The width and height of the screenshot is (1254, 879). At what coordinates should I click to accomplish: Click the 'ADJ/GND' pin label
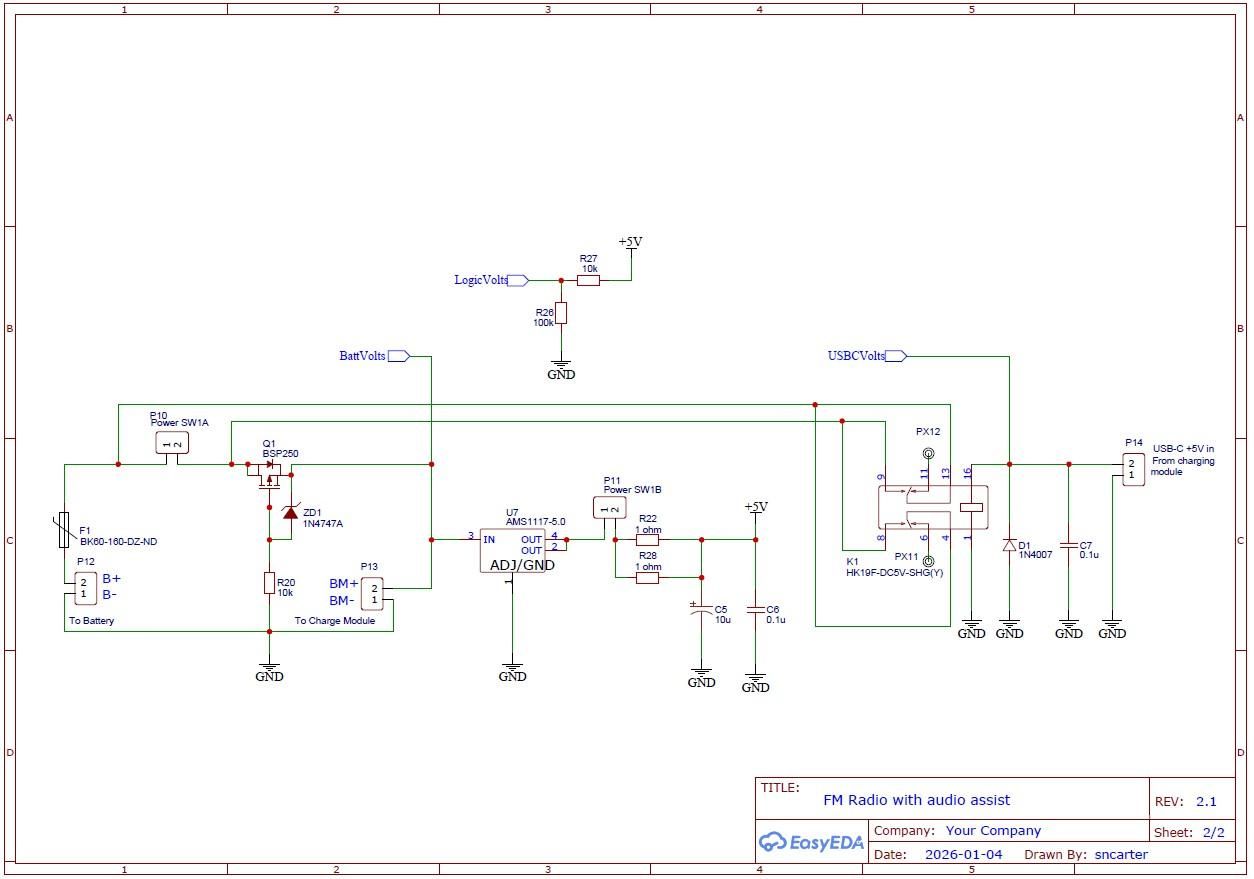point(522,565)
